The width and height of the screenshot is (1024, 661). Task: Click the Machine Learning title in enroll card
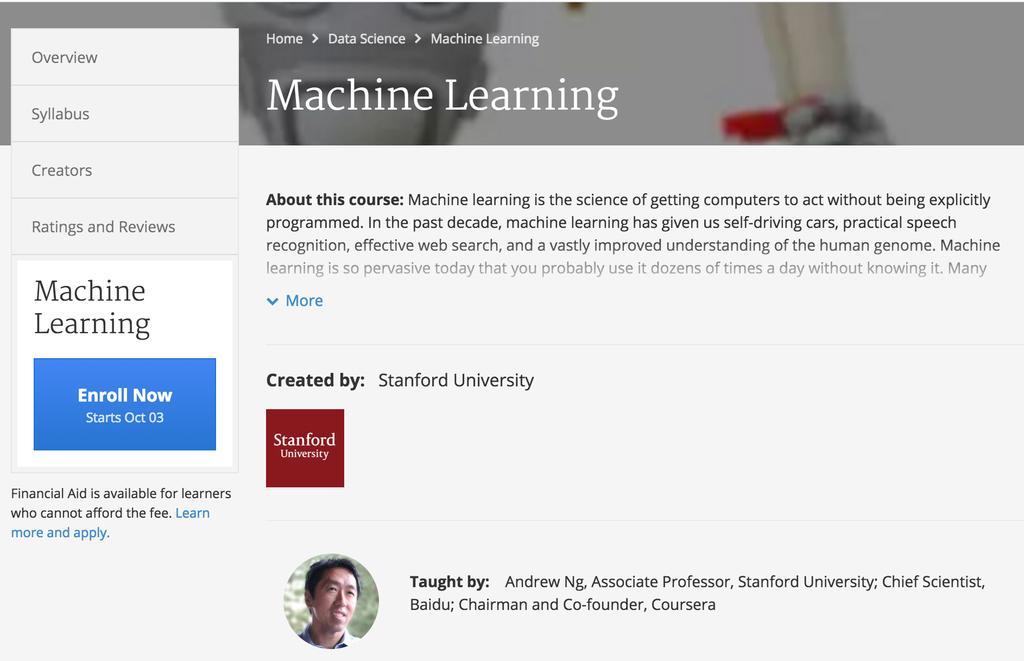92,307
